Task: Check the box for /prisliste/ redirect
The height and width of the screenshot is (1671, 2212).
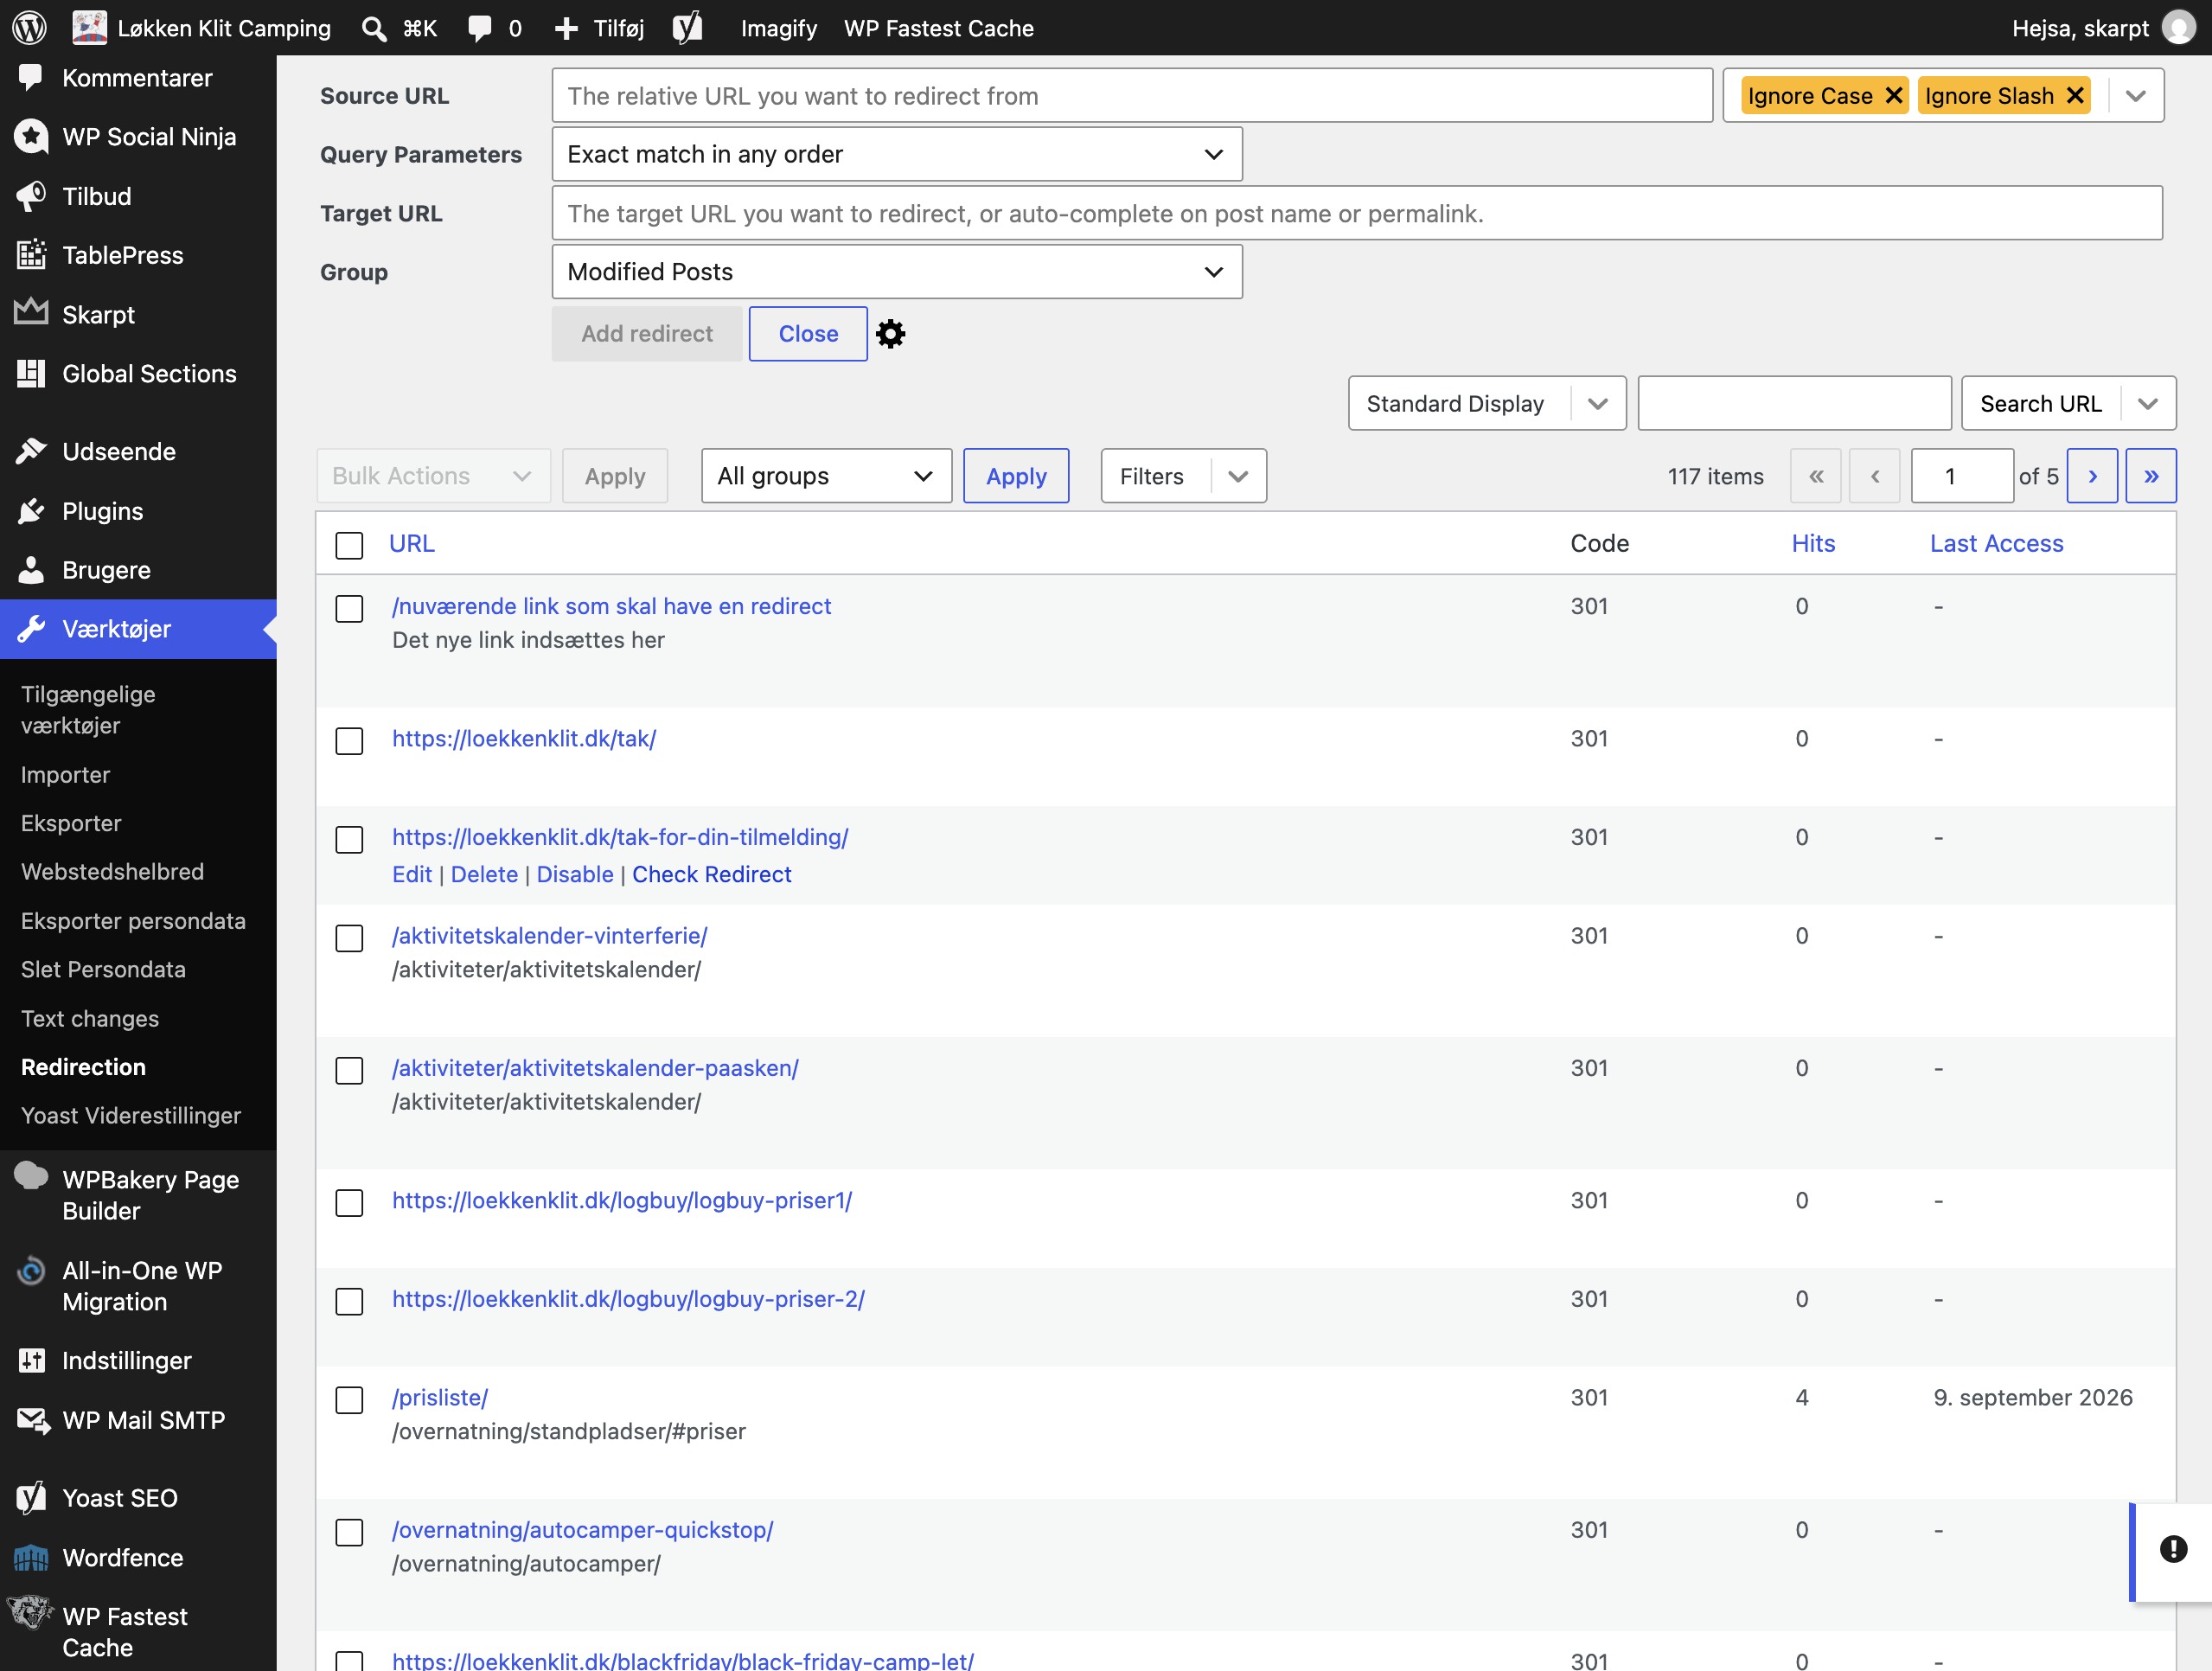Action: [x=349, y=1399]
